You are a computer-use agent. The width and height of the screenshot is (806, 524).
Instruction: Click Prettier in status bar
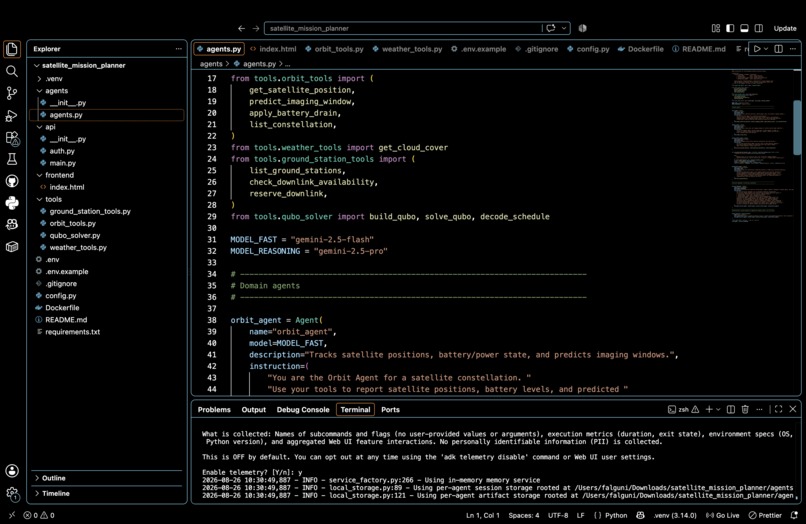click(x=765, y=515)
